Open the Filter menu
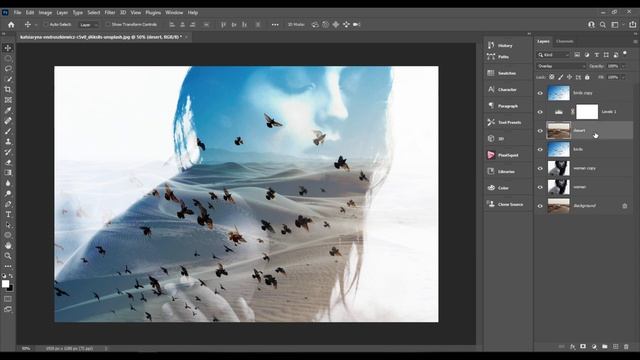This screenshot has height=360, width=640. (x=110, y=13)
